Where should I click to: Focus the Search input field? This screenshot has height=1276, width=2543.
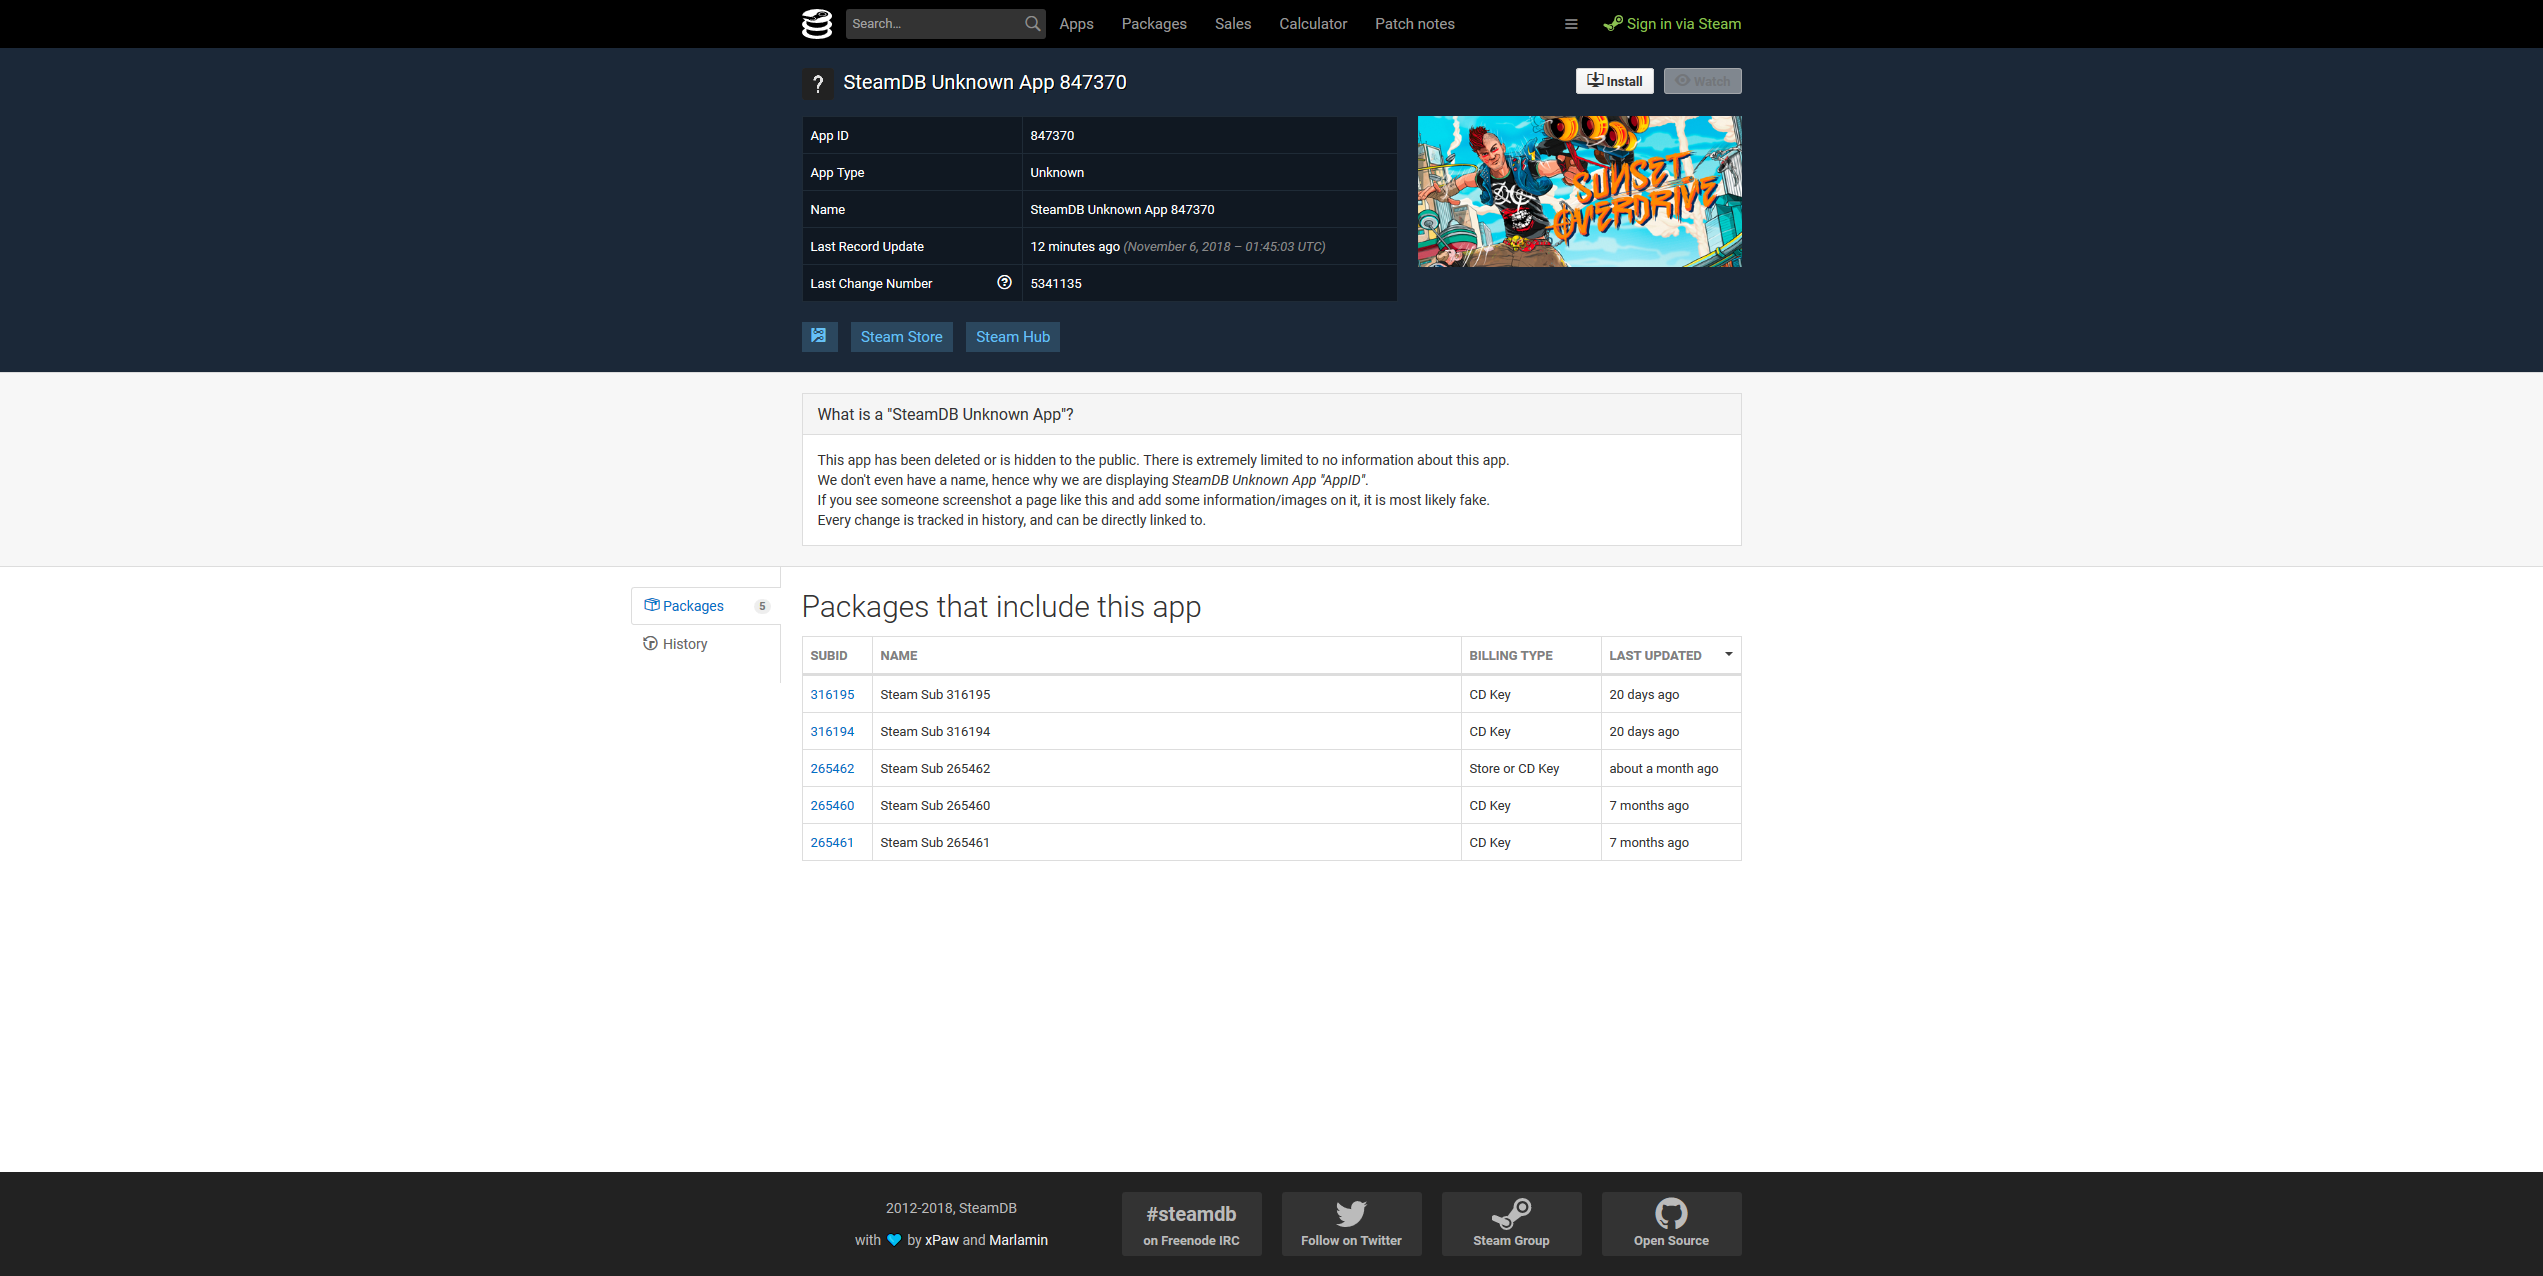934,24
